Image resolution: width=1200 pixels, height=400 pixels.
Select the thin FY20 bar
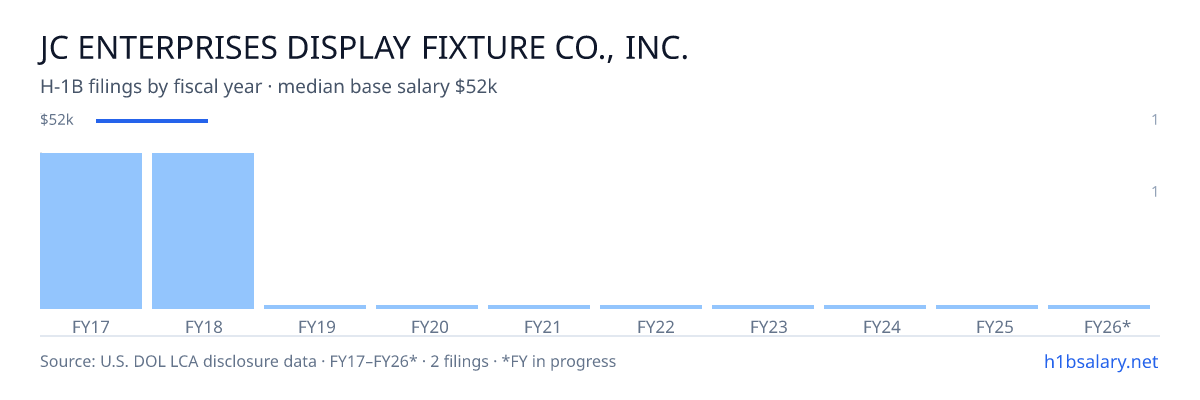[427, 307]
